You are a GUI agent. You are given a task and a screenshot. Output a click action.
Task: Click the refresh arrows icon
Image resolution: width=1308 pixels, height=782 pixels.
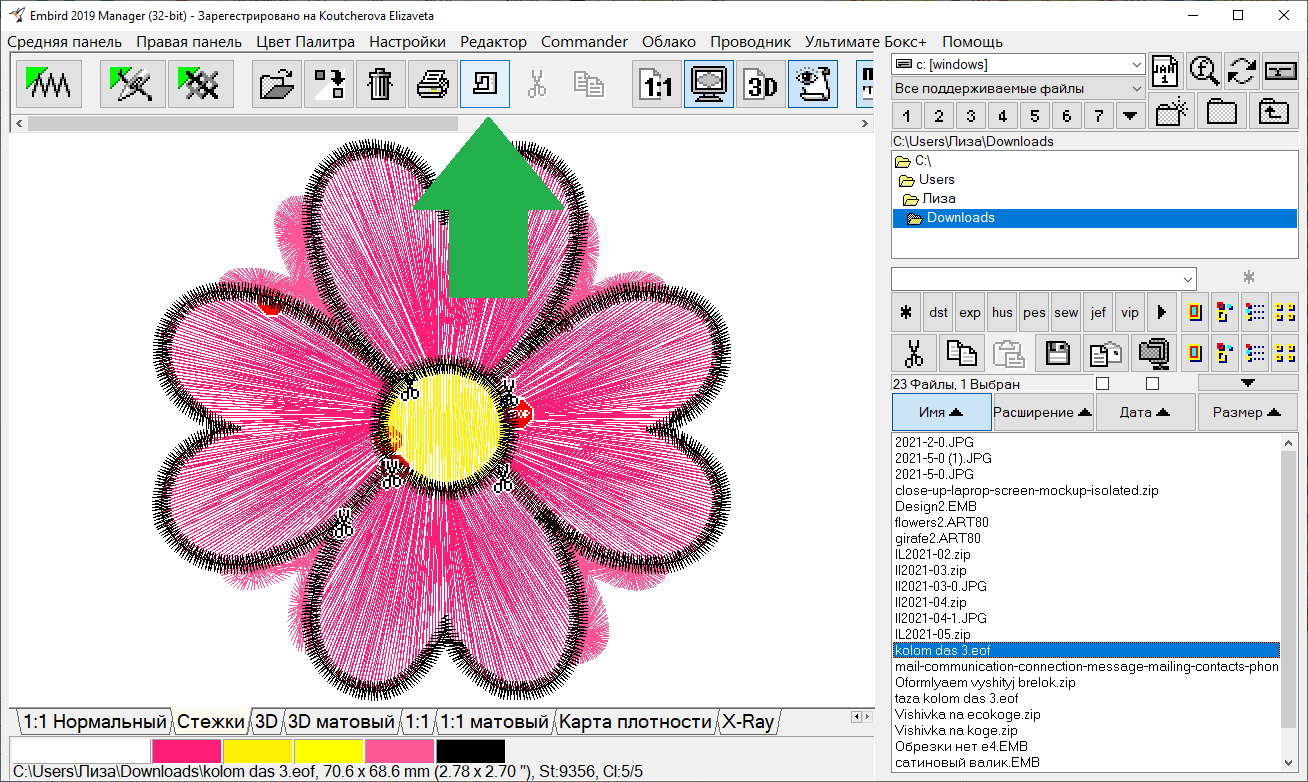1242,70
